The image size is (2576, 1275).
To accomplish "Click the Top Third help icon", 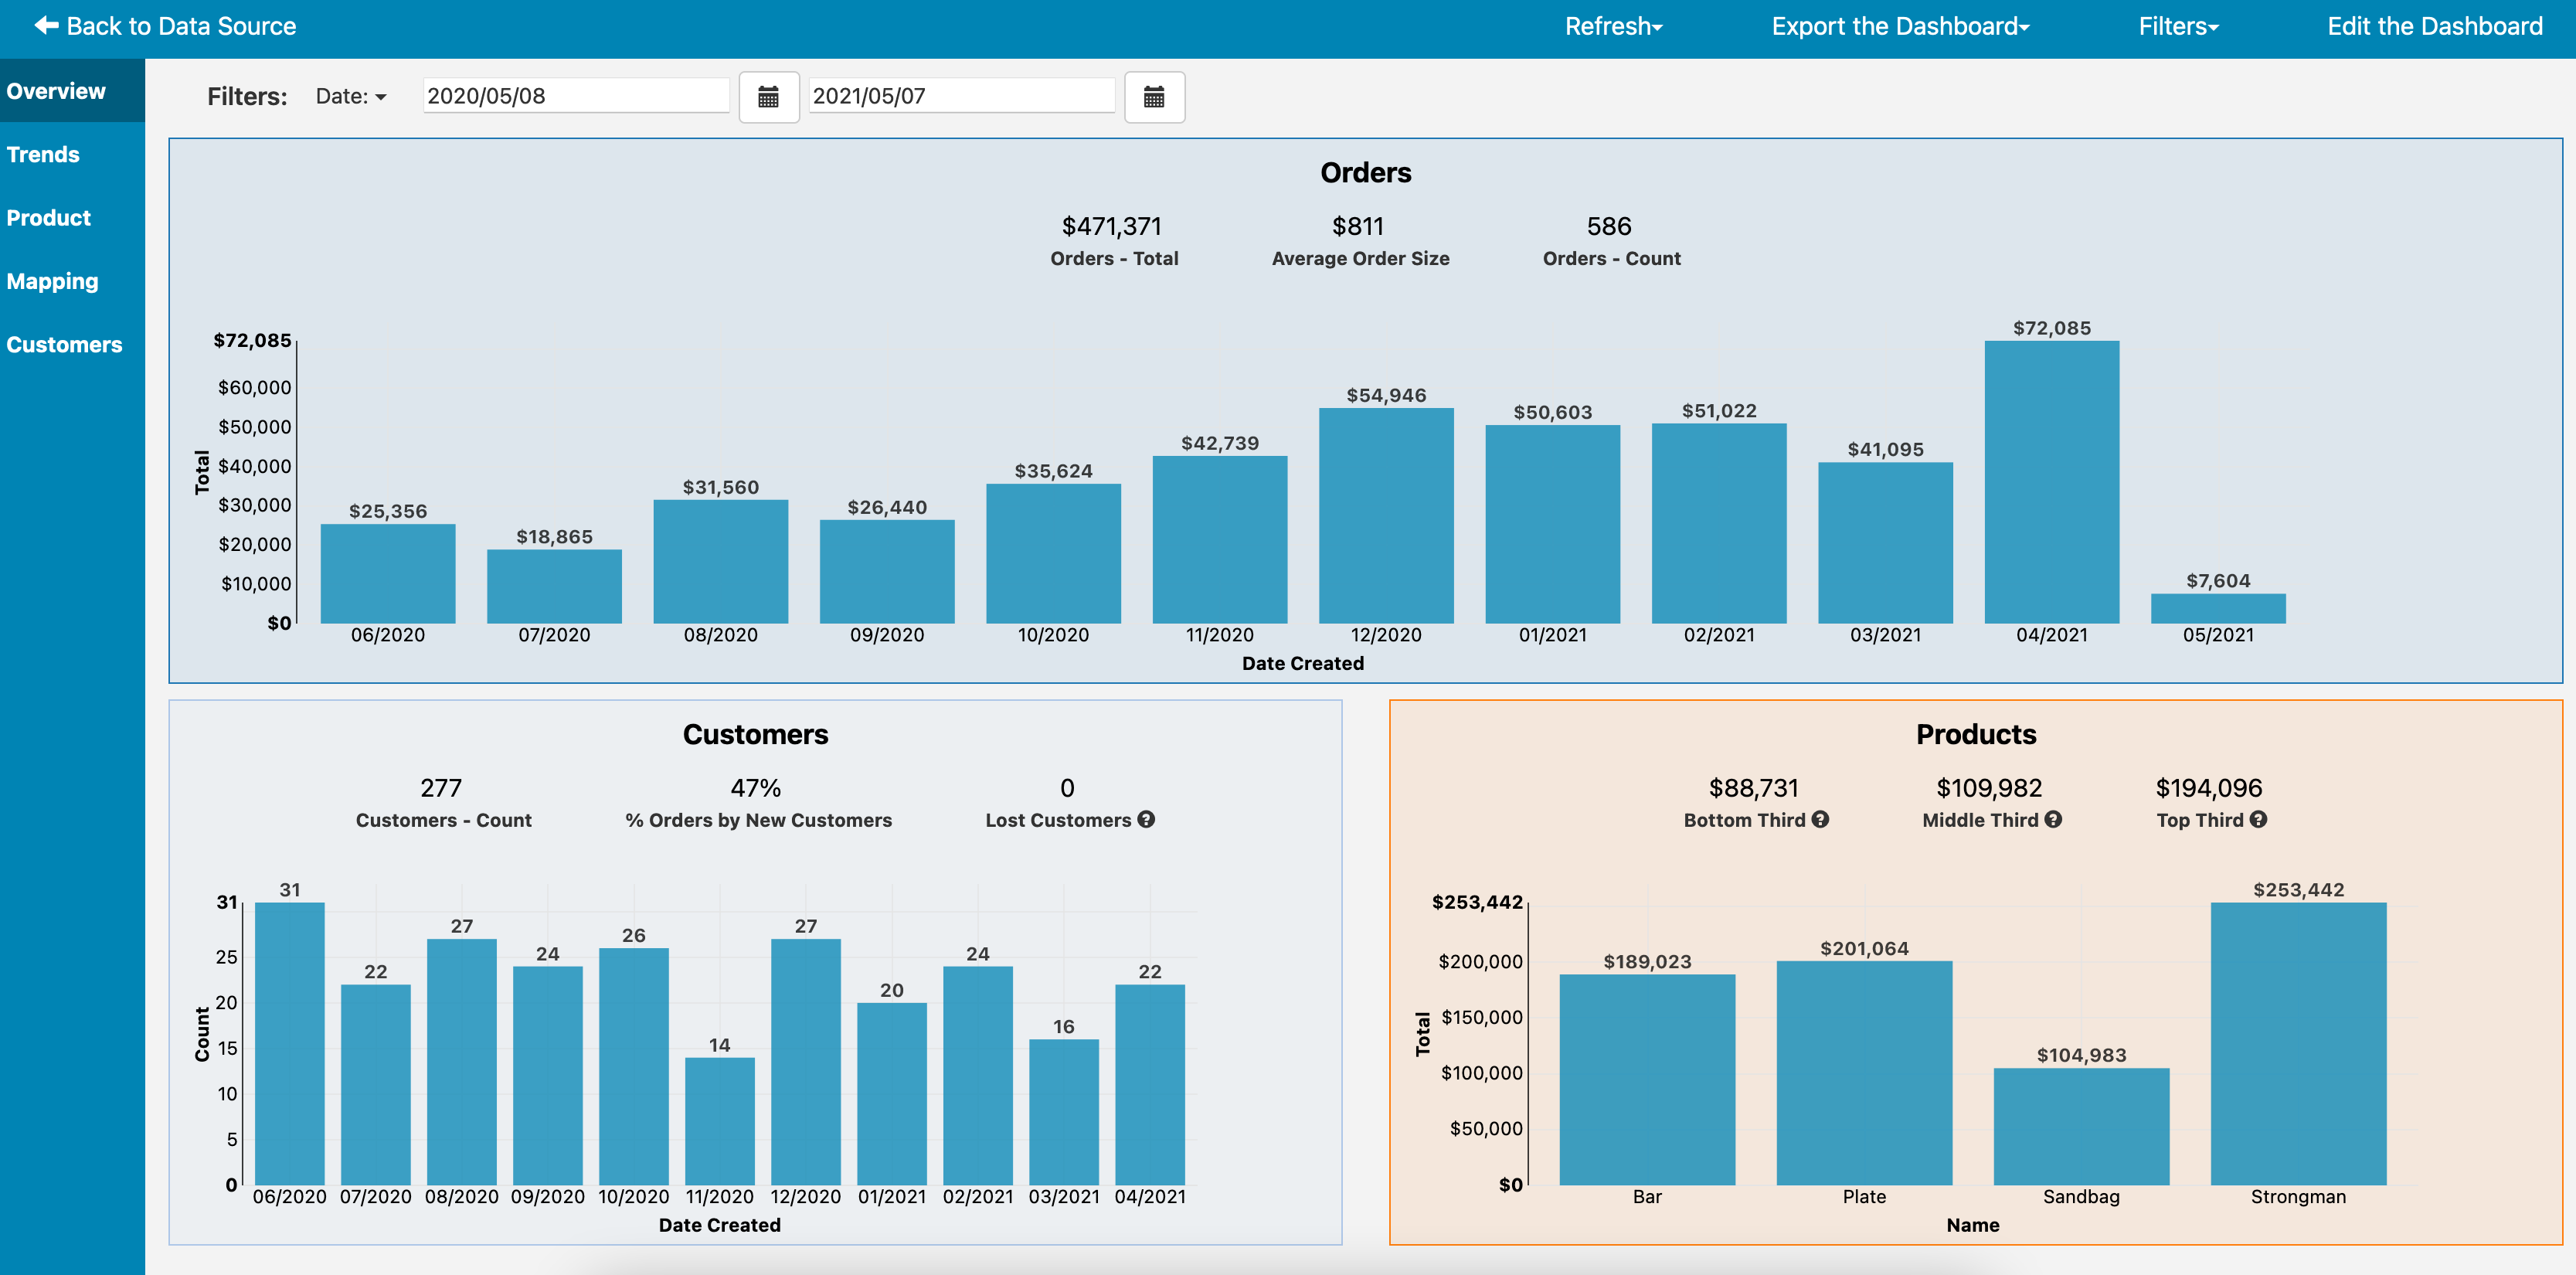I will click(2258, 819).
